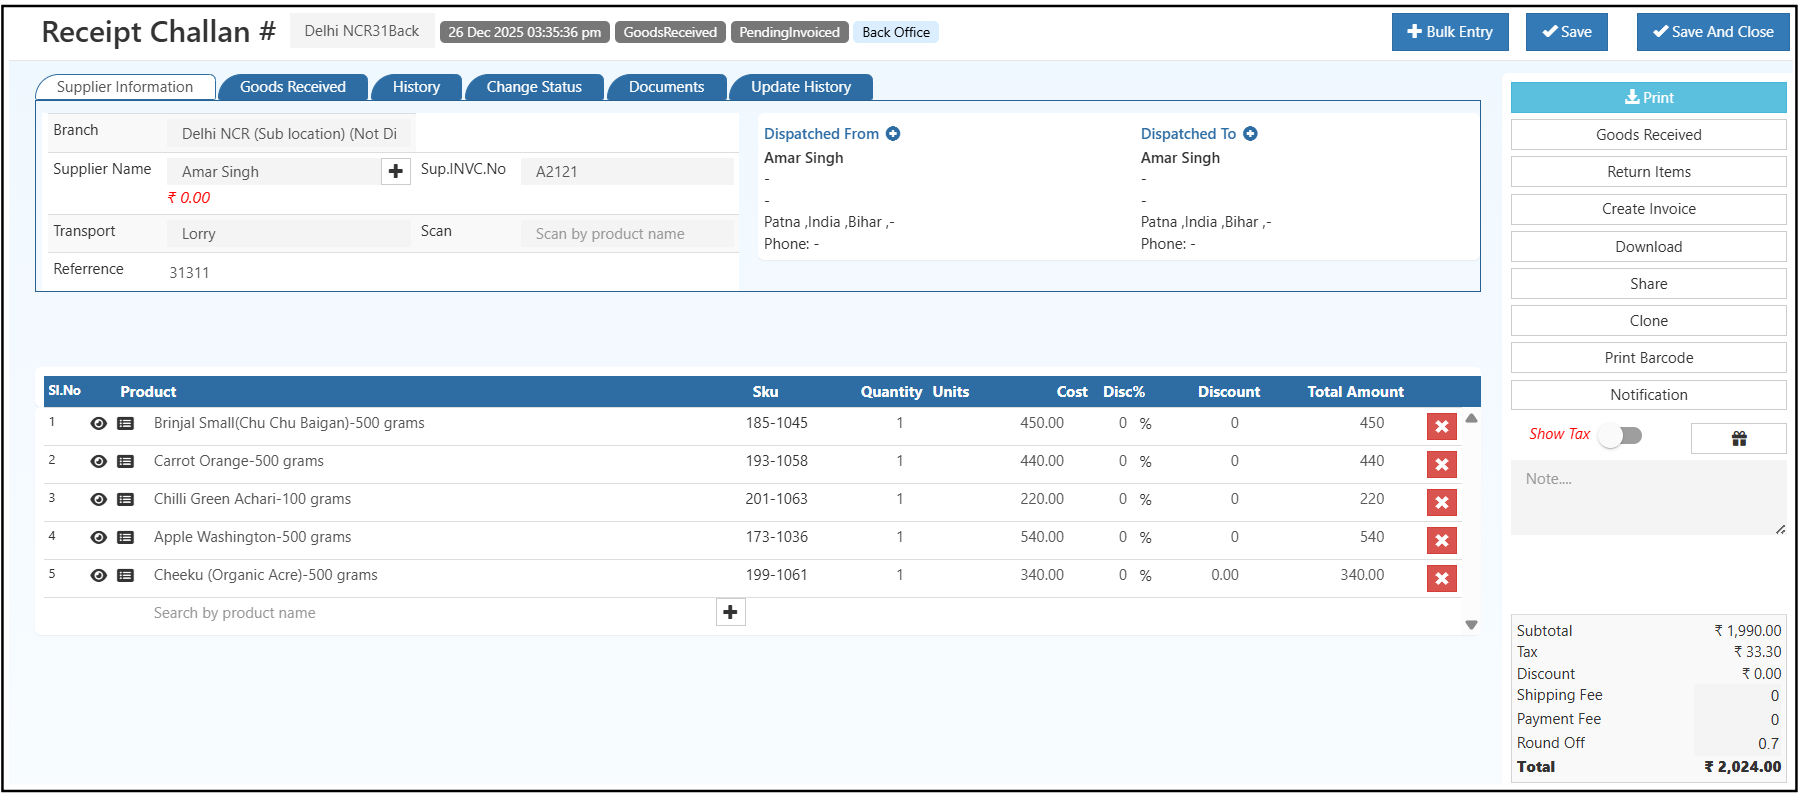Click eye icon for Chilli Green Achari

(98, 500)
